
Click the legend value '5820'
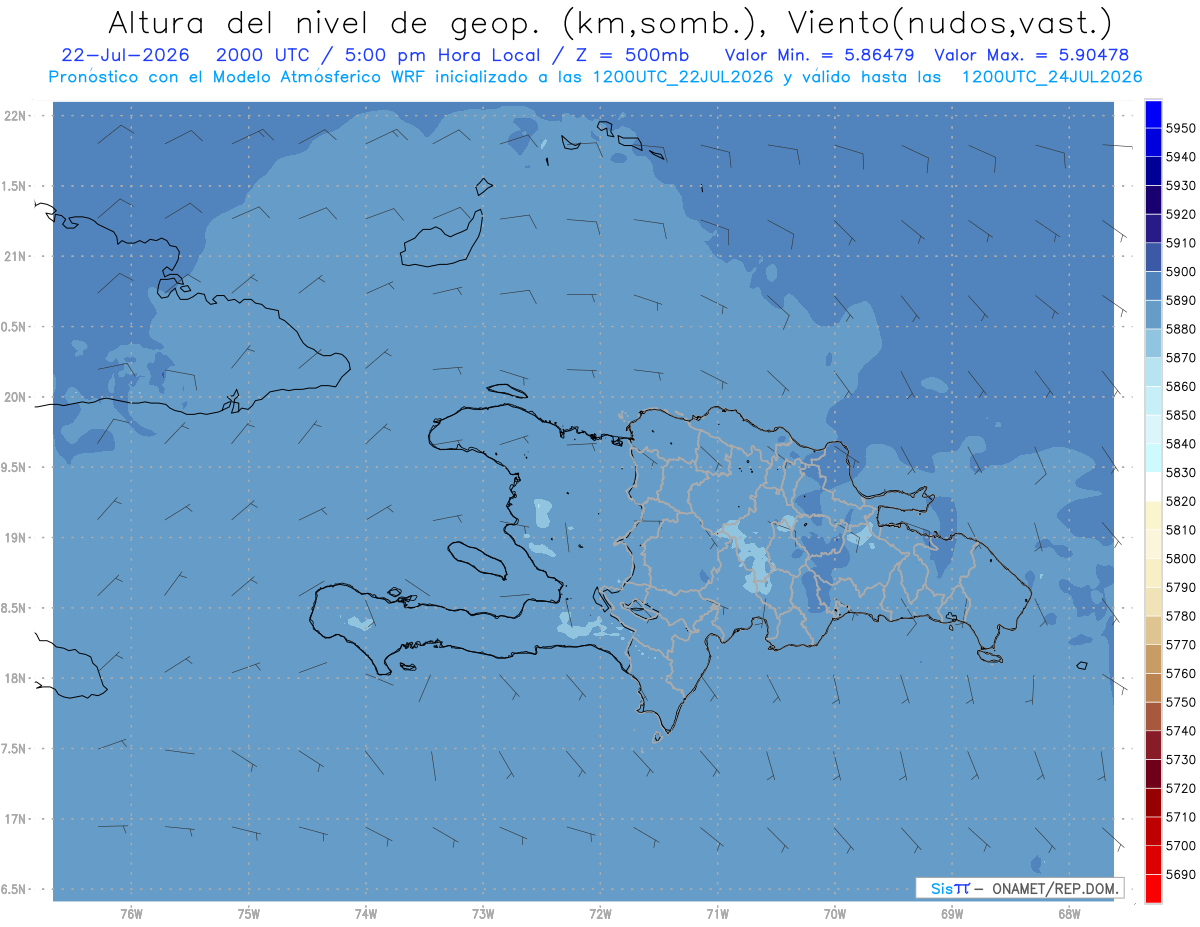[1181, 501]
